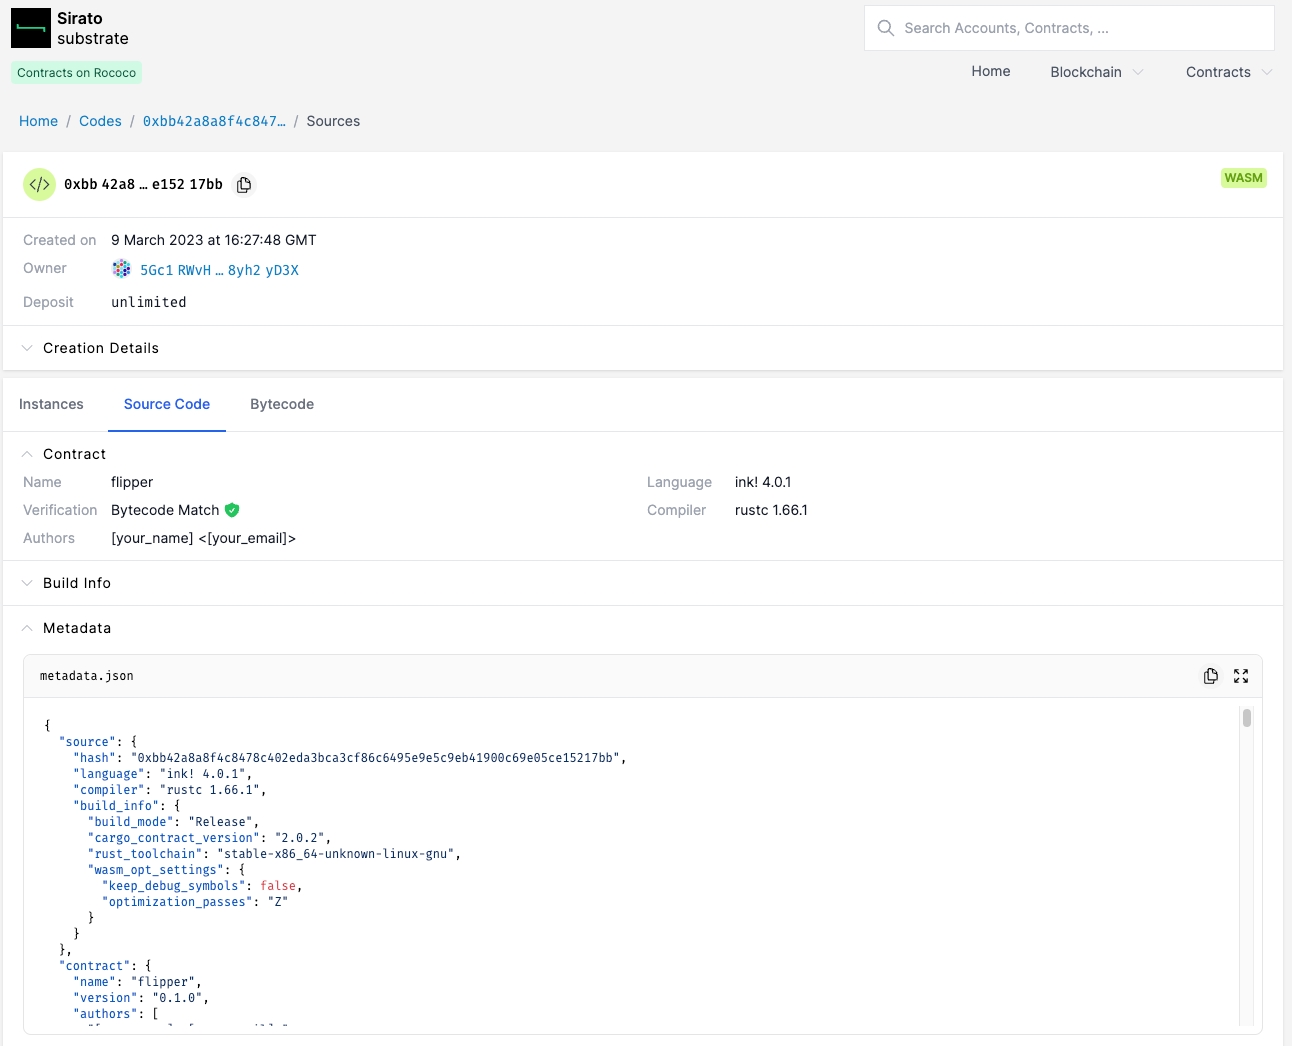Viewport: 1292px width, 1046px height.
Task: Click the owner account identicon
Action: click(122, 269)
